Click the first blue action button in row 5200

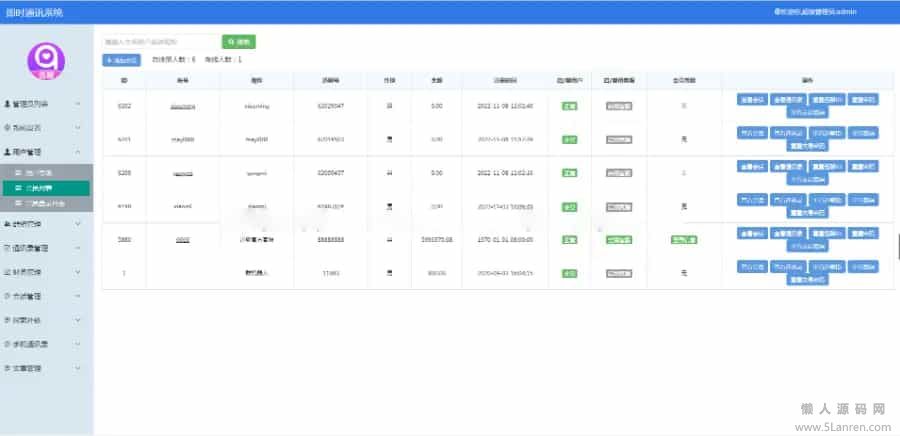click(x=752, y=166)
